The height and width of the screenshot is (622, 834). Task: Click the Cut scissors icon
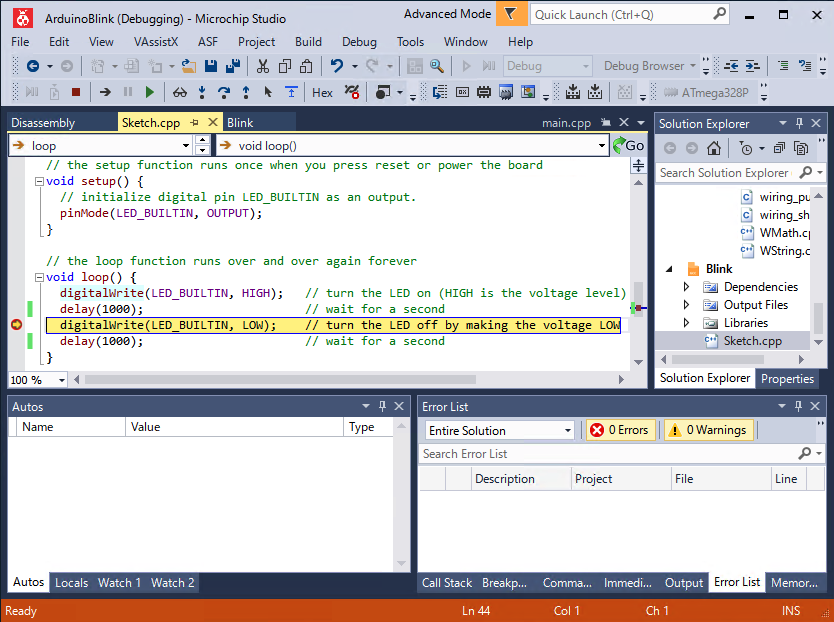(262, 66)
